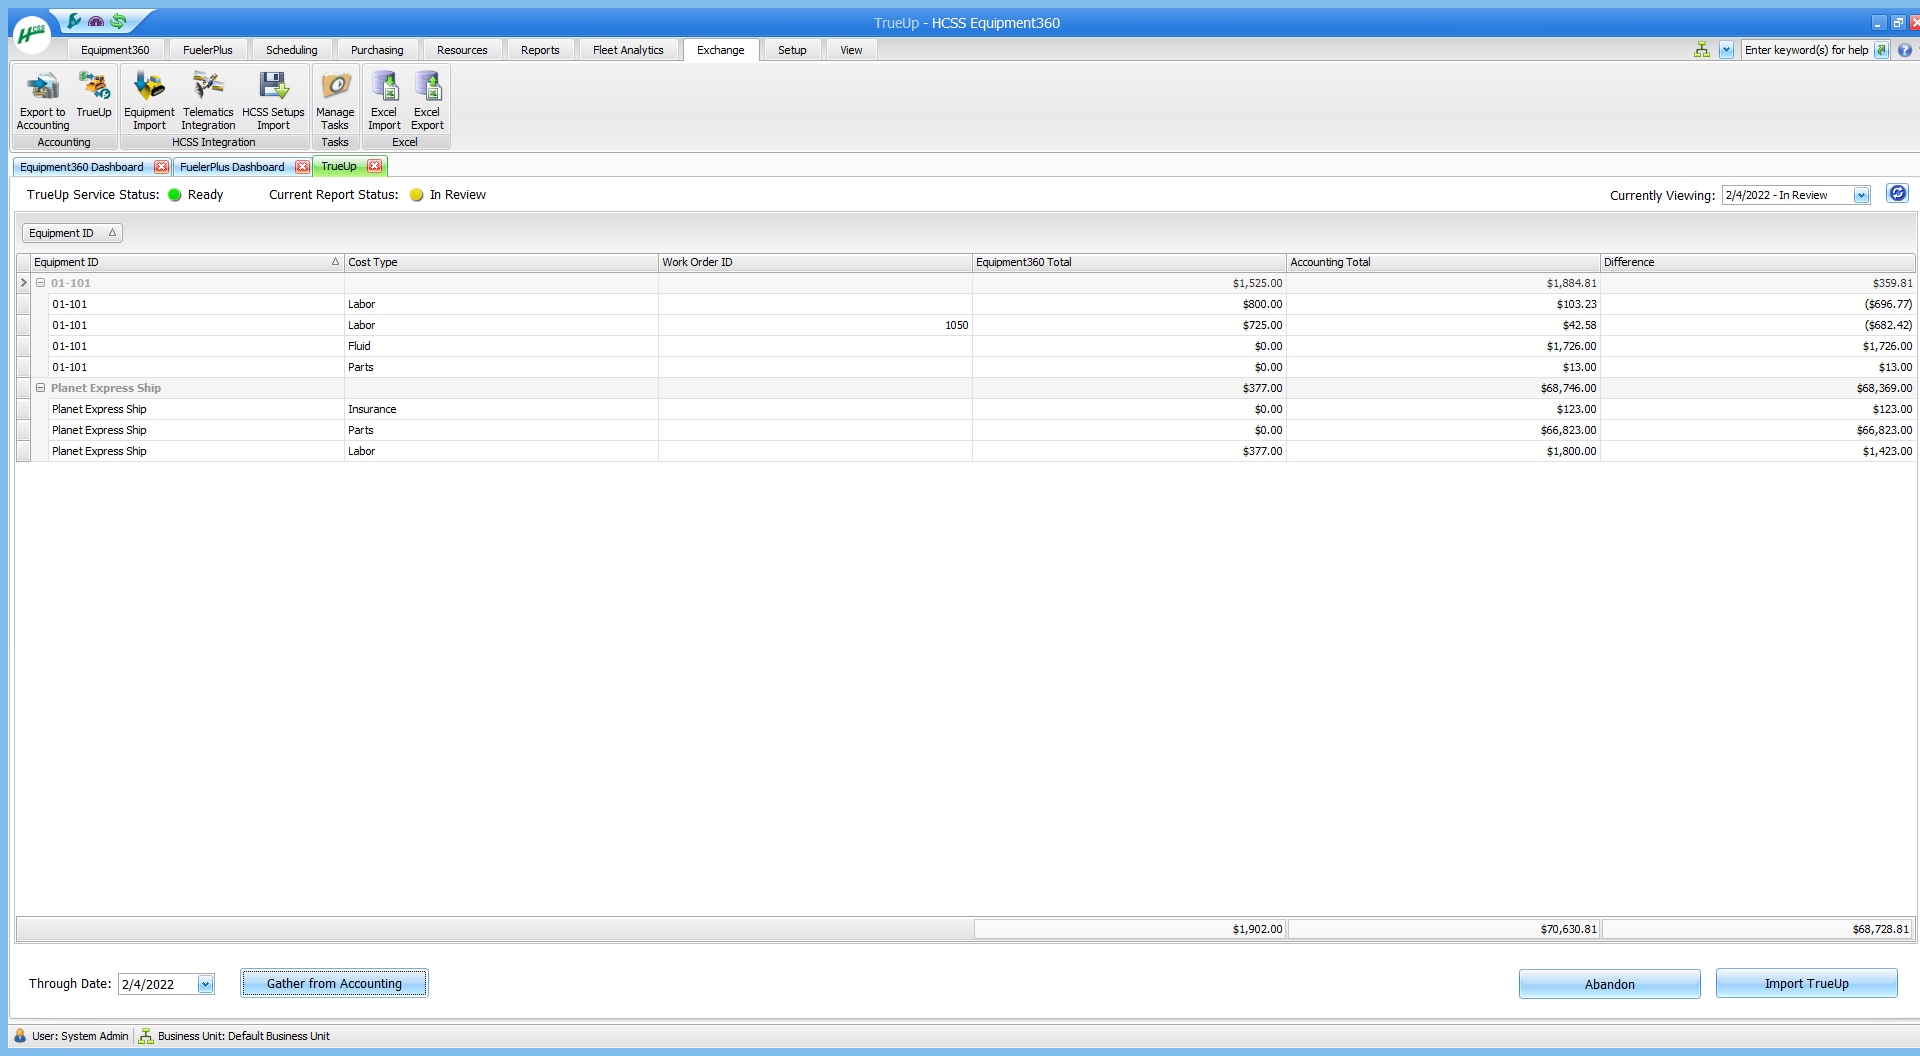
Task: Click the Abandon button
Action: [1609, 984]
